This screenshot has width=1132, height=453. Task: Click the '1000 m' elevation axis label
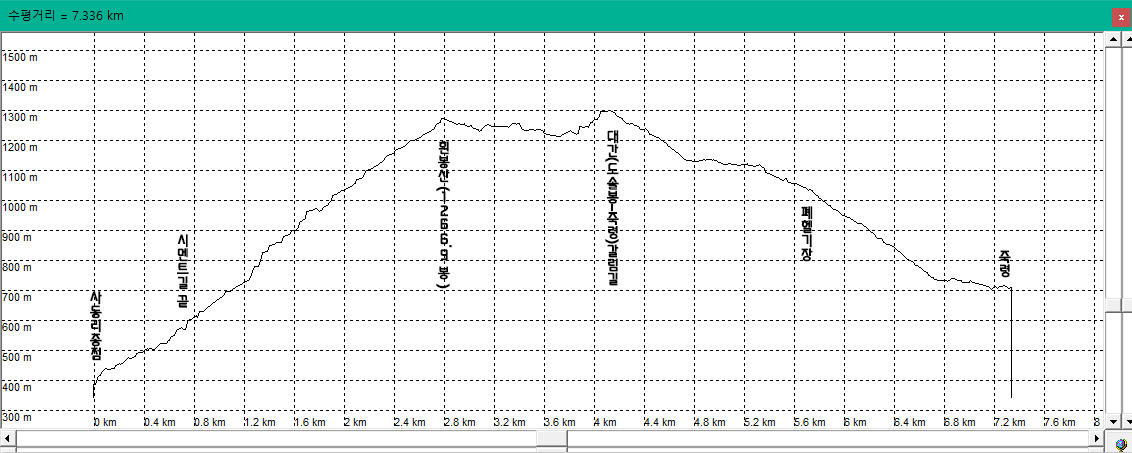20,207
